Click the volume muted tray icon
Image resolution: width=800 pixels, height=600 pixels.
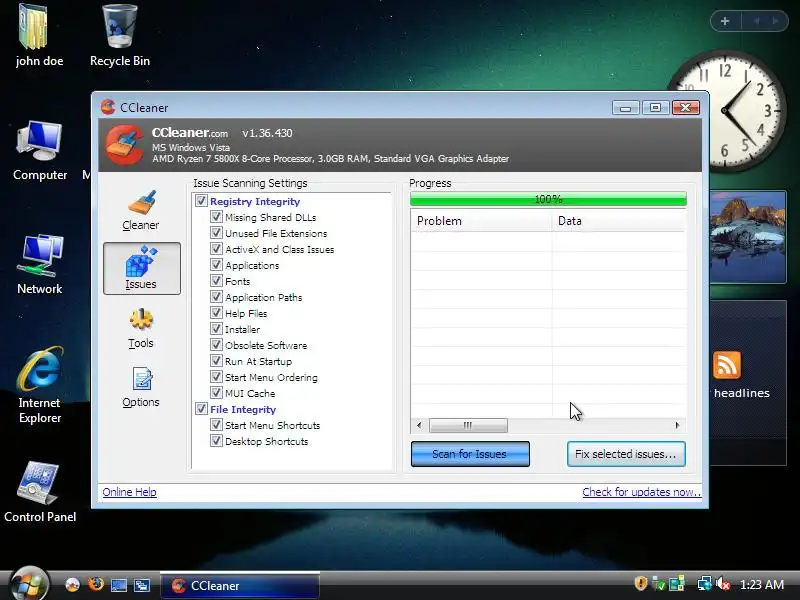click(723, 584)
